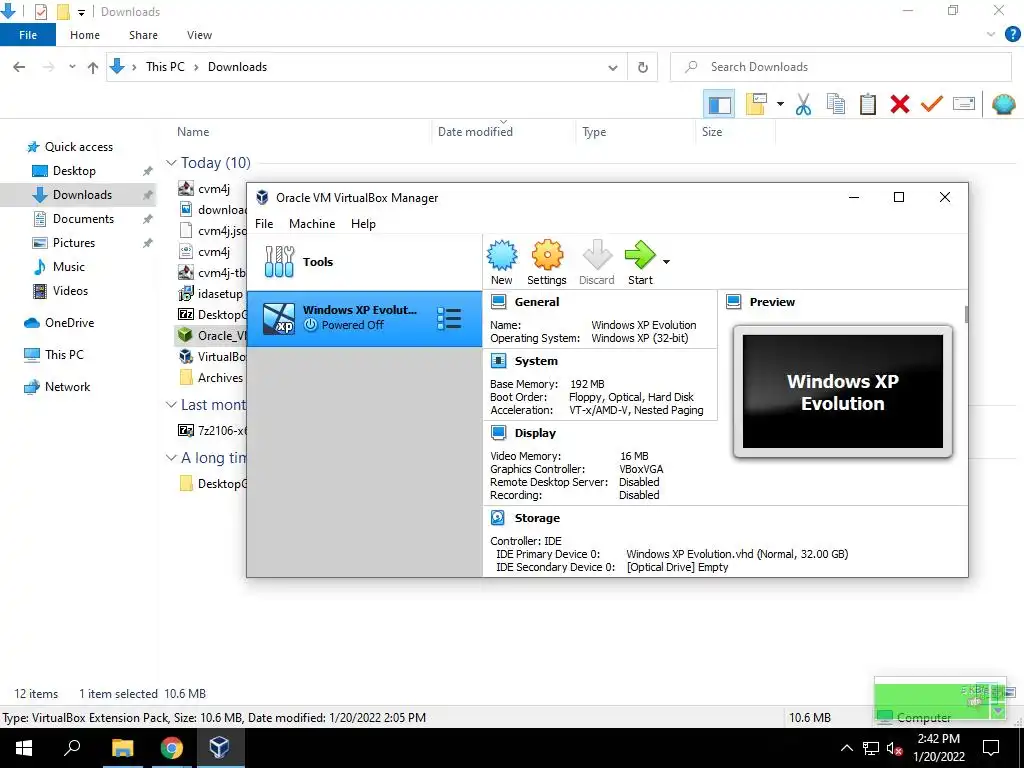The image size is (1024, 768).
Task: Open the new folder dropdown arrow
Action: click(780, 104)
